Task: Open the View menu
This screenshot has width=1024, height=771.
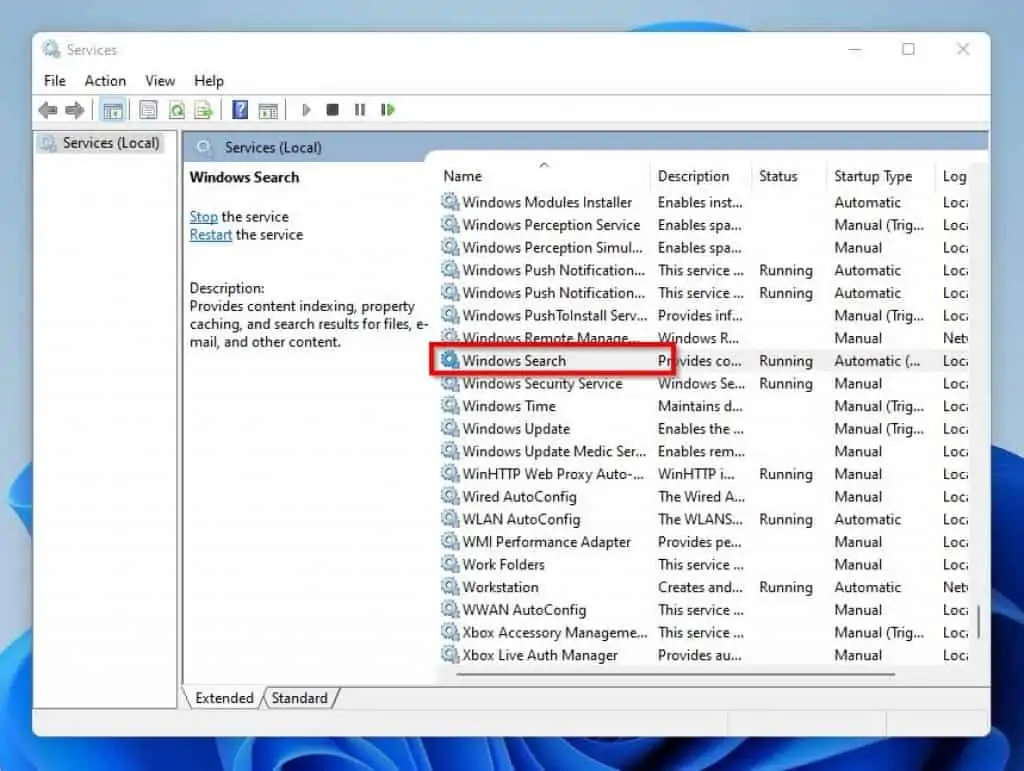Action: 159,81
